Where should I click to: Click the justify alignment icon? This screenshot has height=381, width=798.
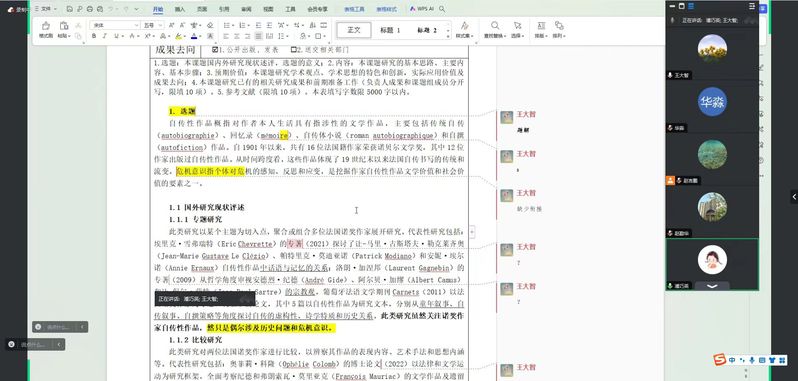pyautogui.click(x=259, y=36)
